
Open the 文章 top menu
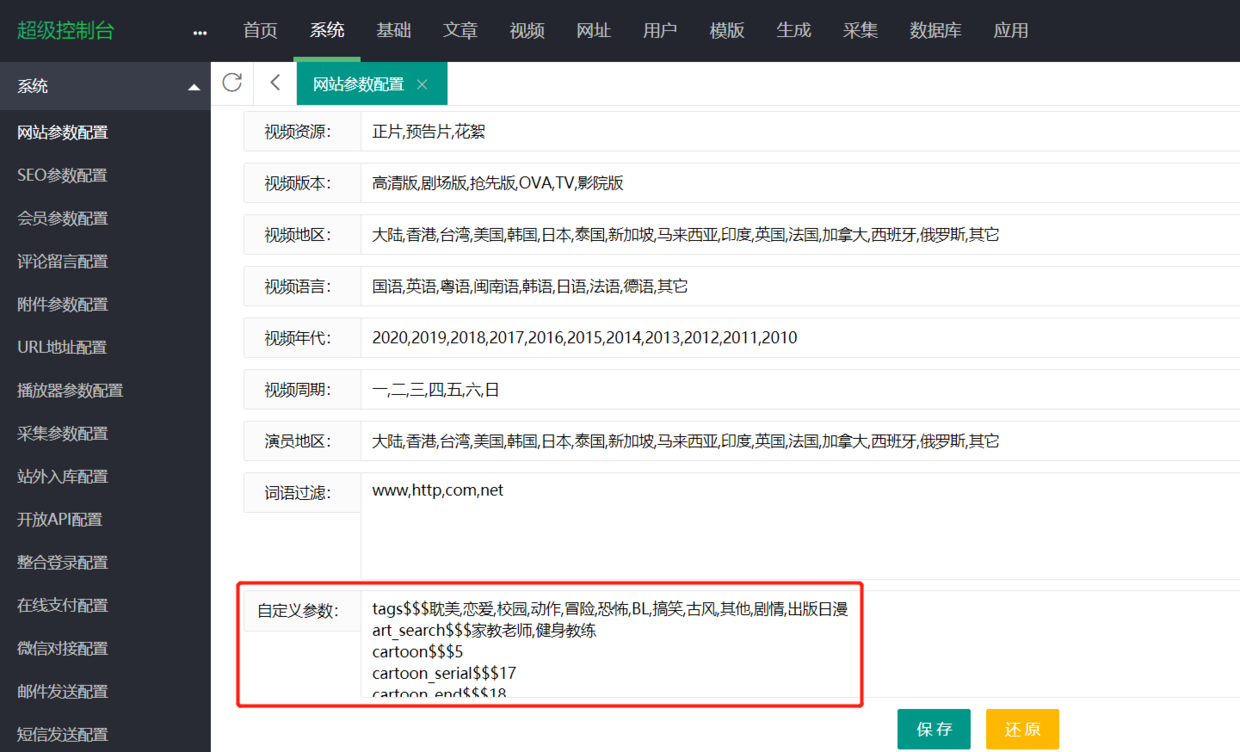[460, 30]
